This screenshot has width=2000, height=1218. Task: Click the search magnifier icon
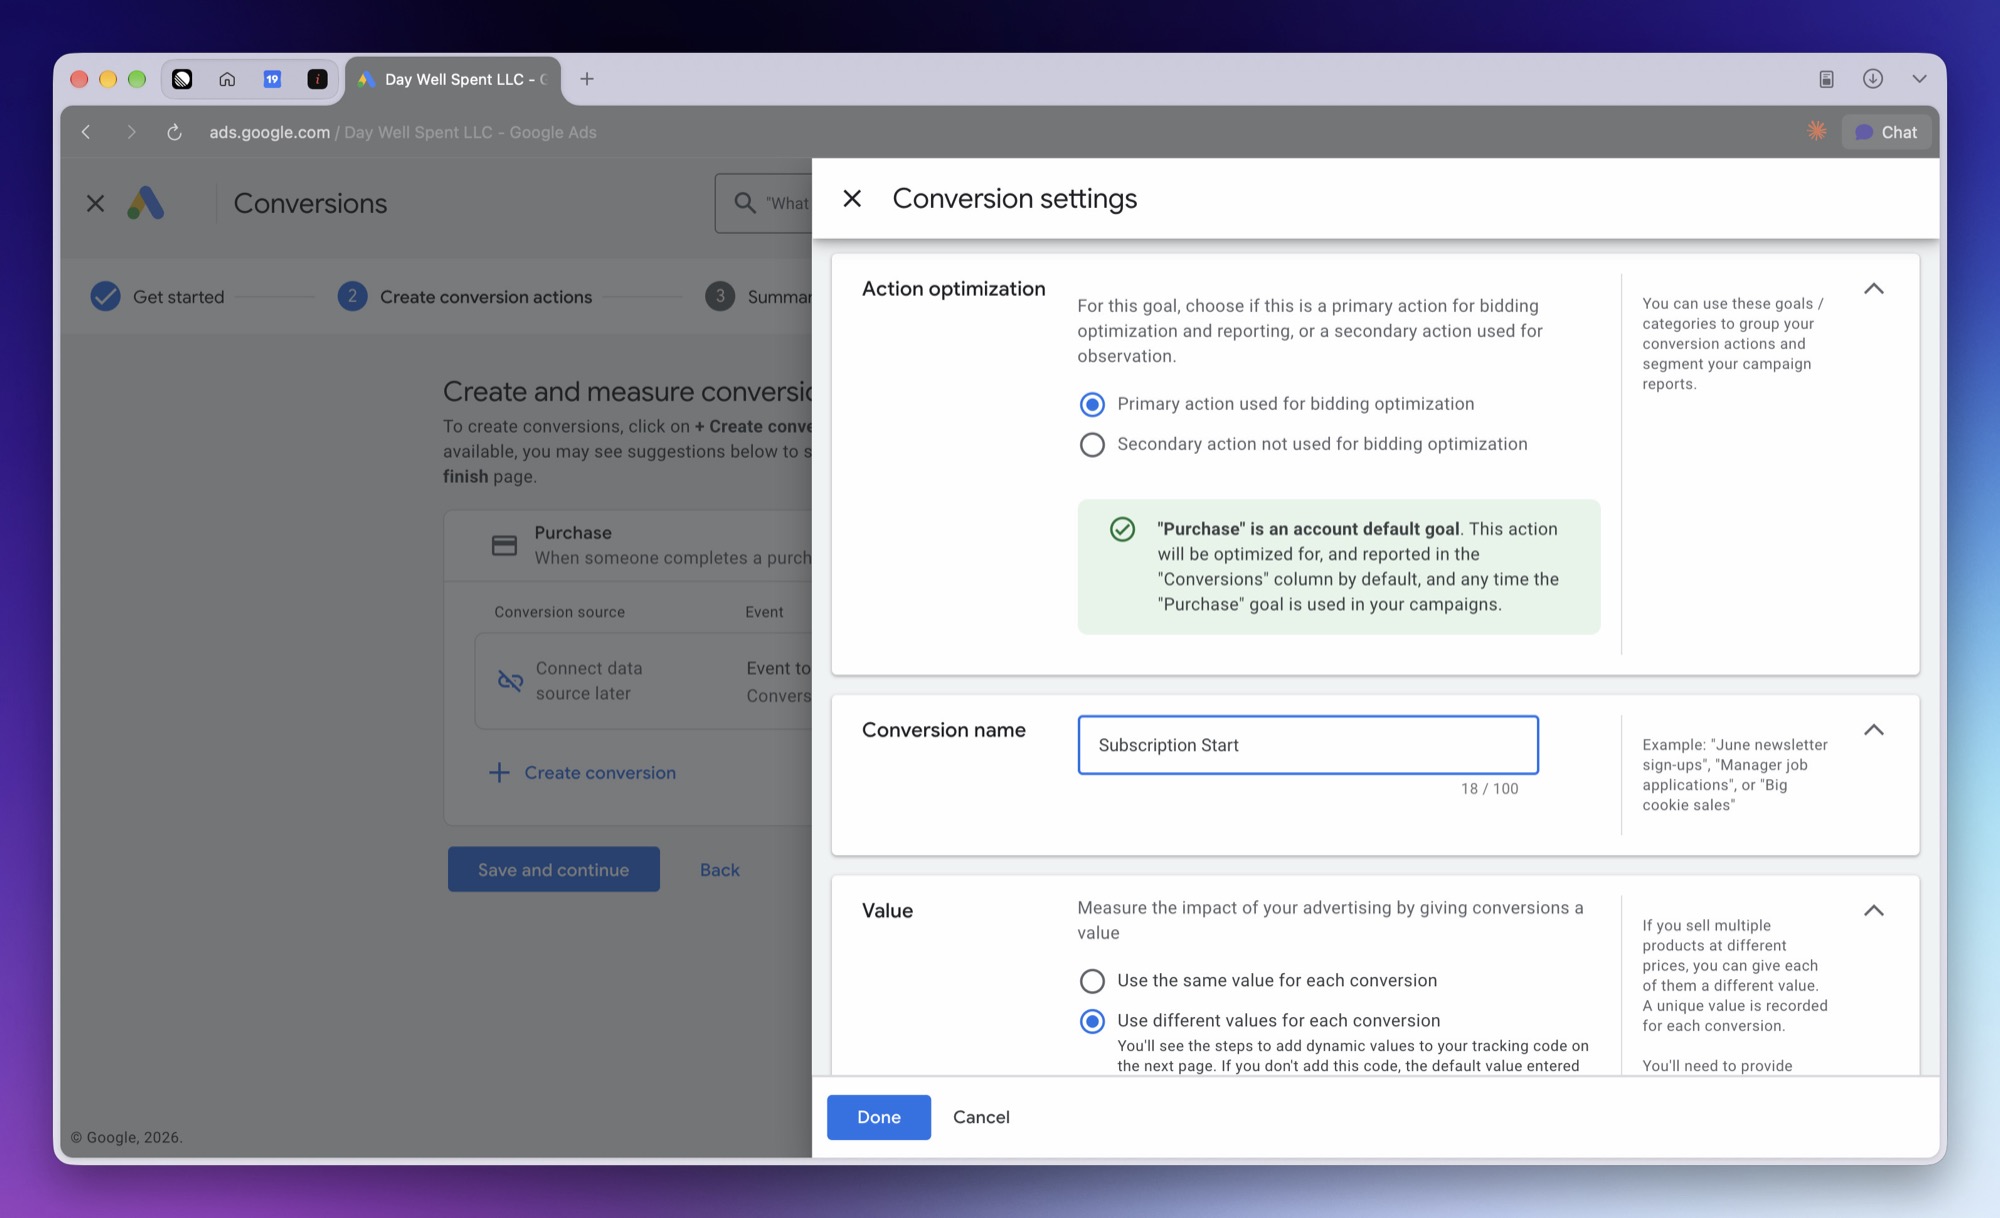click(745, 203)
